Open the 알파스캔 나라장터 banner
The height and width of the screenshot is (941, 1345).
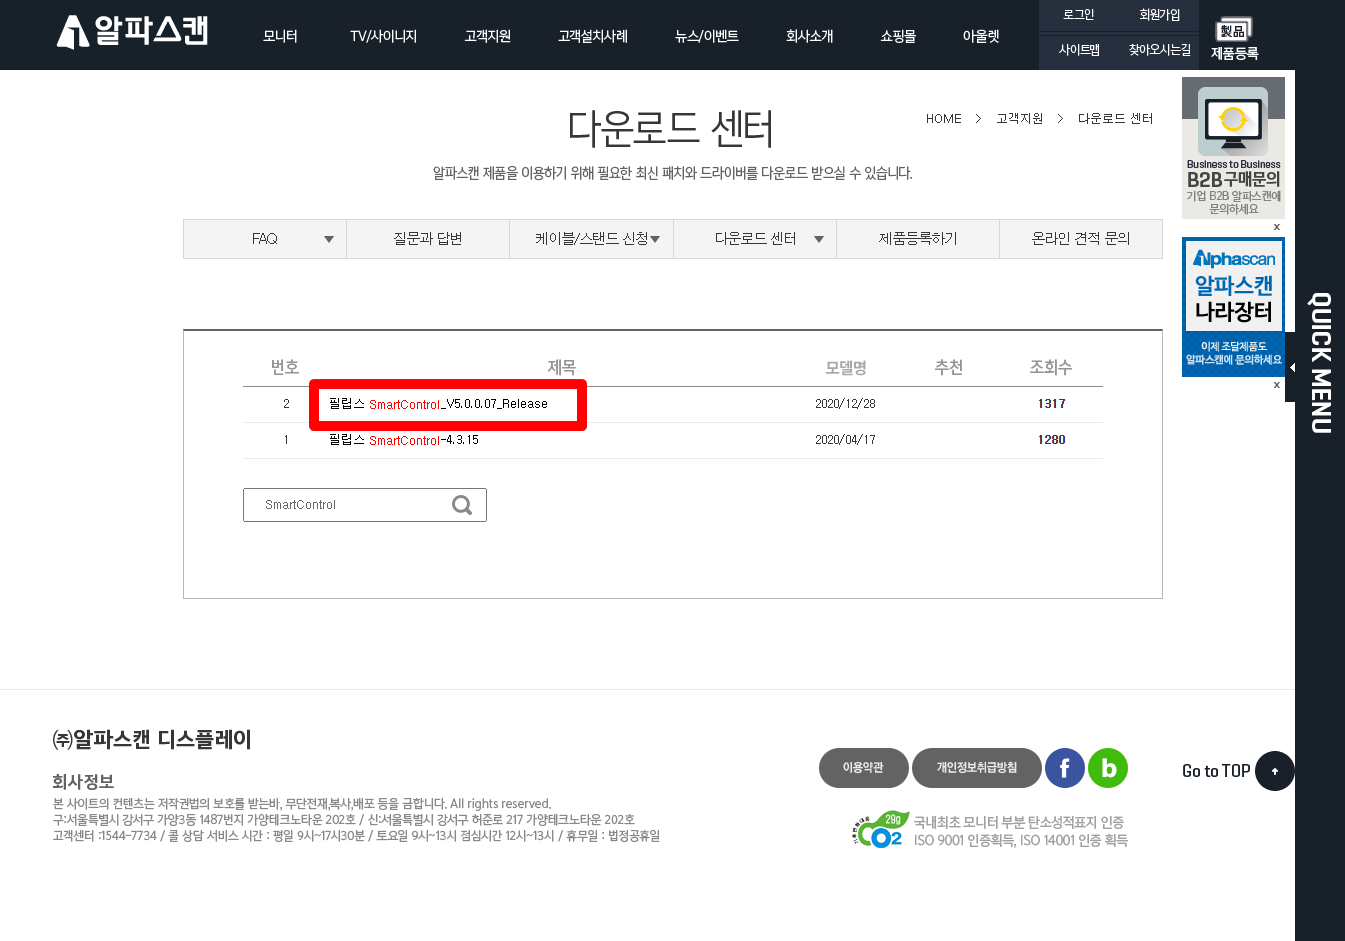coord(1233,307)
